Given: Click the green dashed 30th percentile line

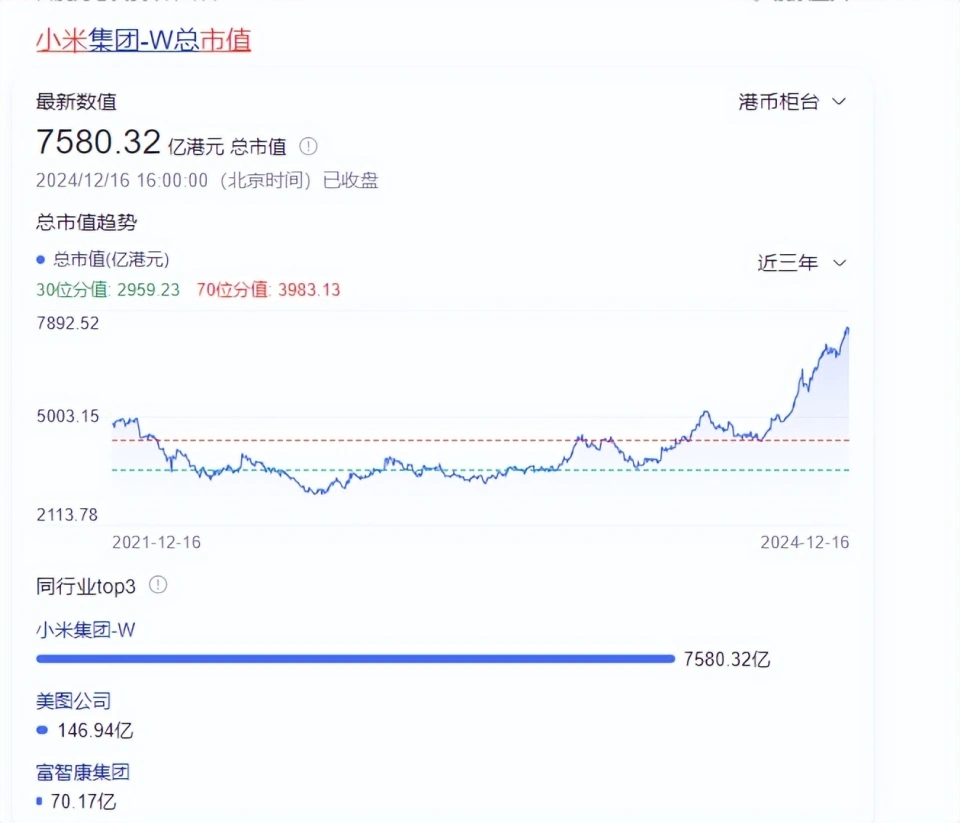Looking at the screenshot, I should [x=400, y=470].
